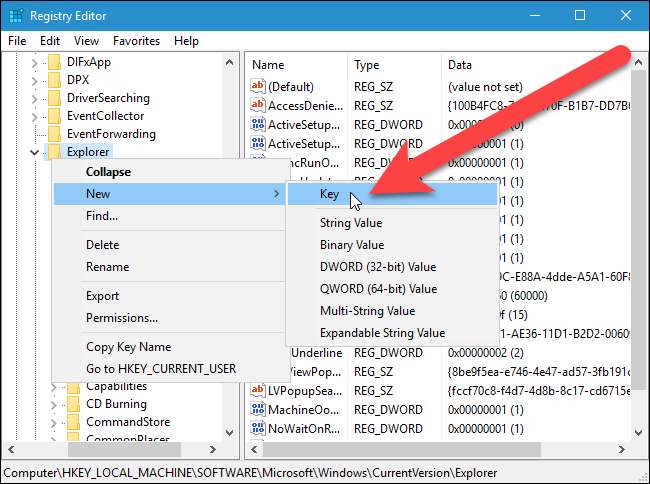Viewport: 650px width, 484px height.
Task: Collapse the Explorer tree node arrow
Action: (36, 152)
